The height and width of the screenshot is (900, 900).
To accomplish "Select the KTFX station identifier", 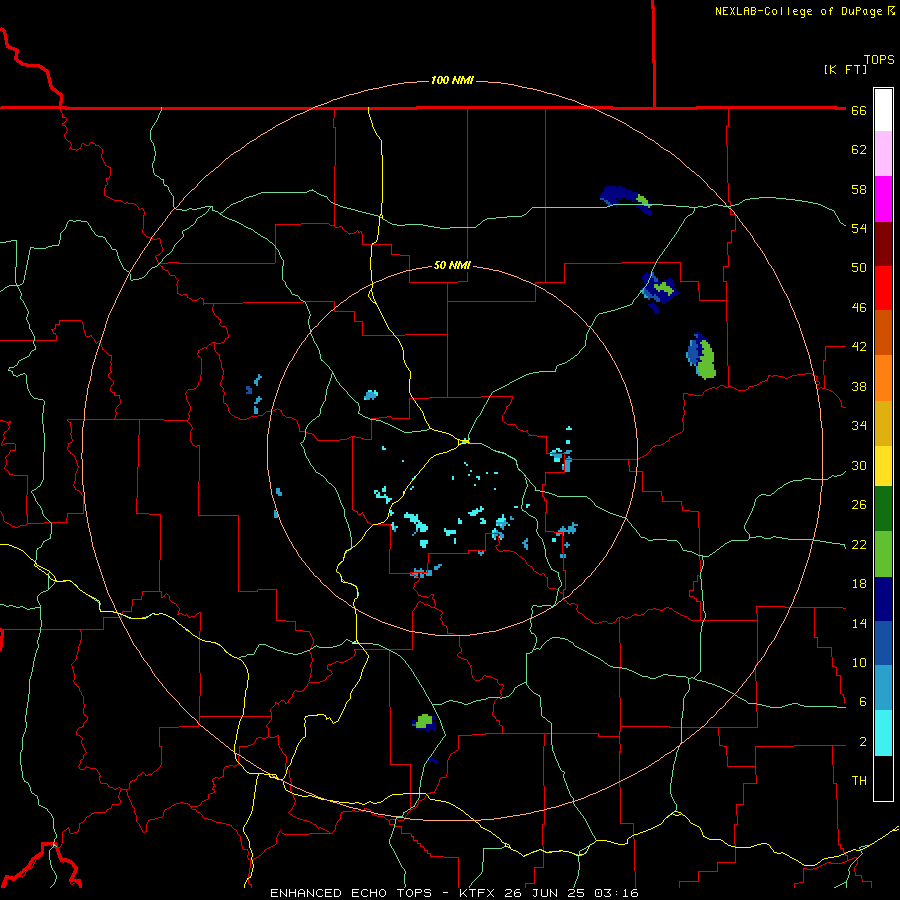I will pos(478,893).
